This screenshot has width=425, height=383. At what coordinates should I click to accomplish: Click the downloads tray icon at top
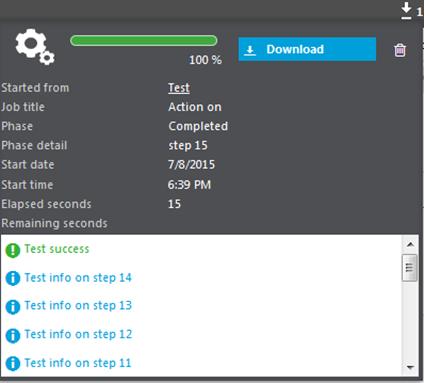(406, 11)
